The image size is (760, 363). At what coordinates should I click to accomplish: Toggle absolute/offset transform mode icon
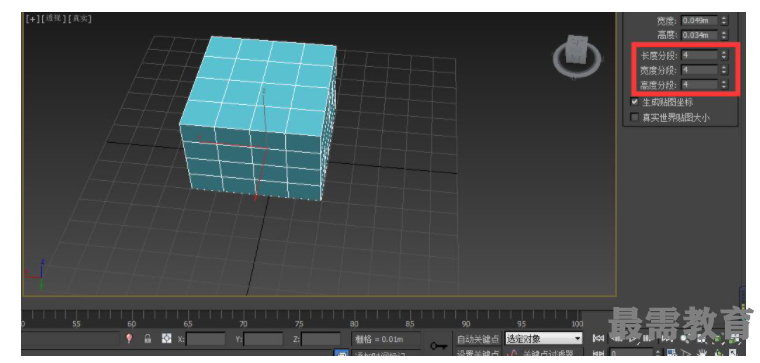click(166, 338)
